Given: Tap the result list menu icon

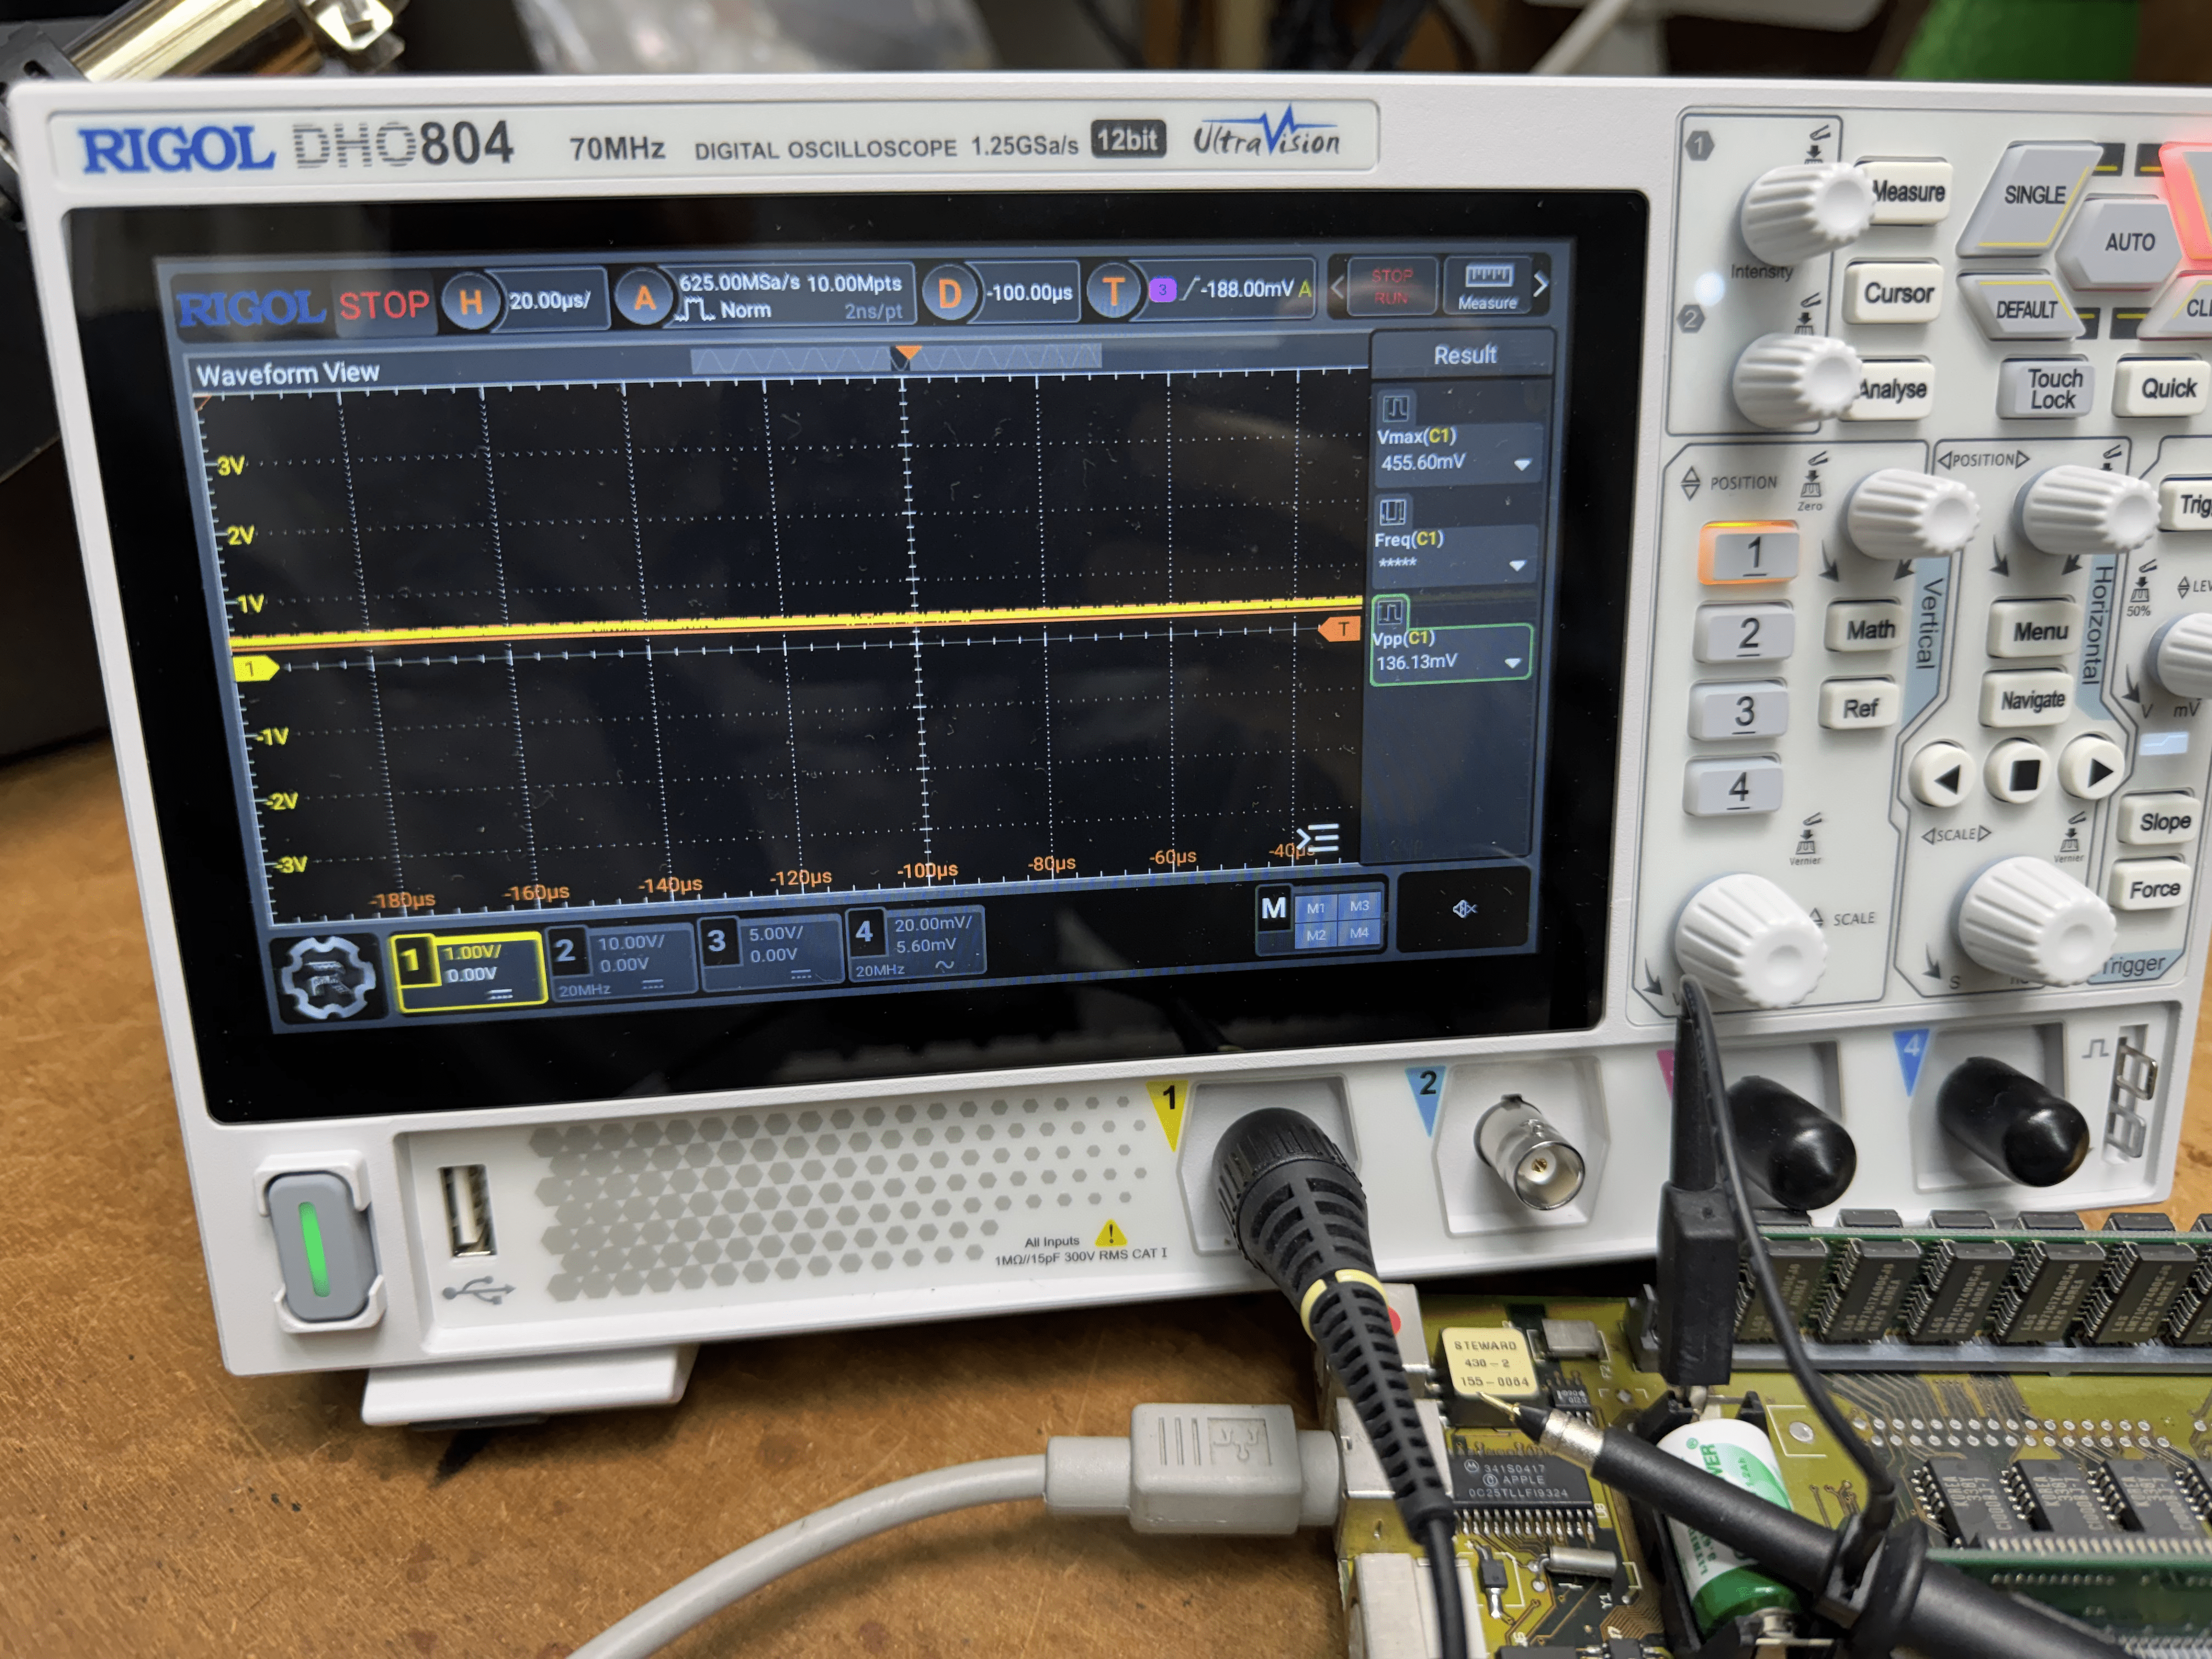Looking at the screenshot, I should click(1318, 838).
